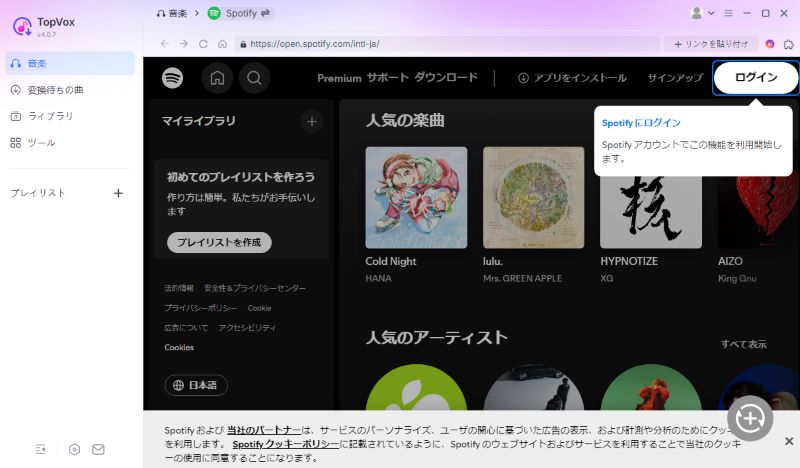Open ダウンロード link
Screen dimensions: 800x468
[446, 78]
